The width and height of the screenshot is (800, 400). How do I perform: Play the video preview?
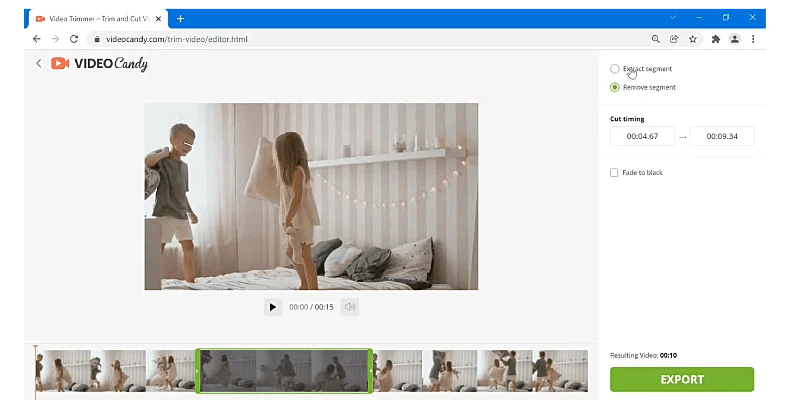coord(273,307)
